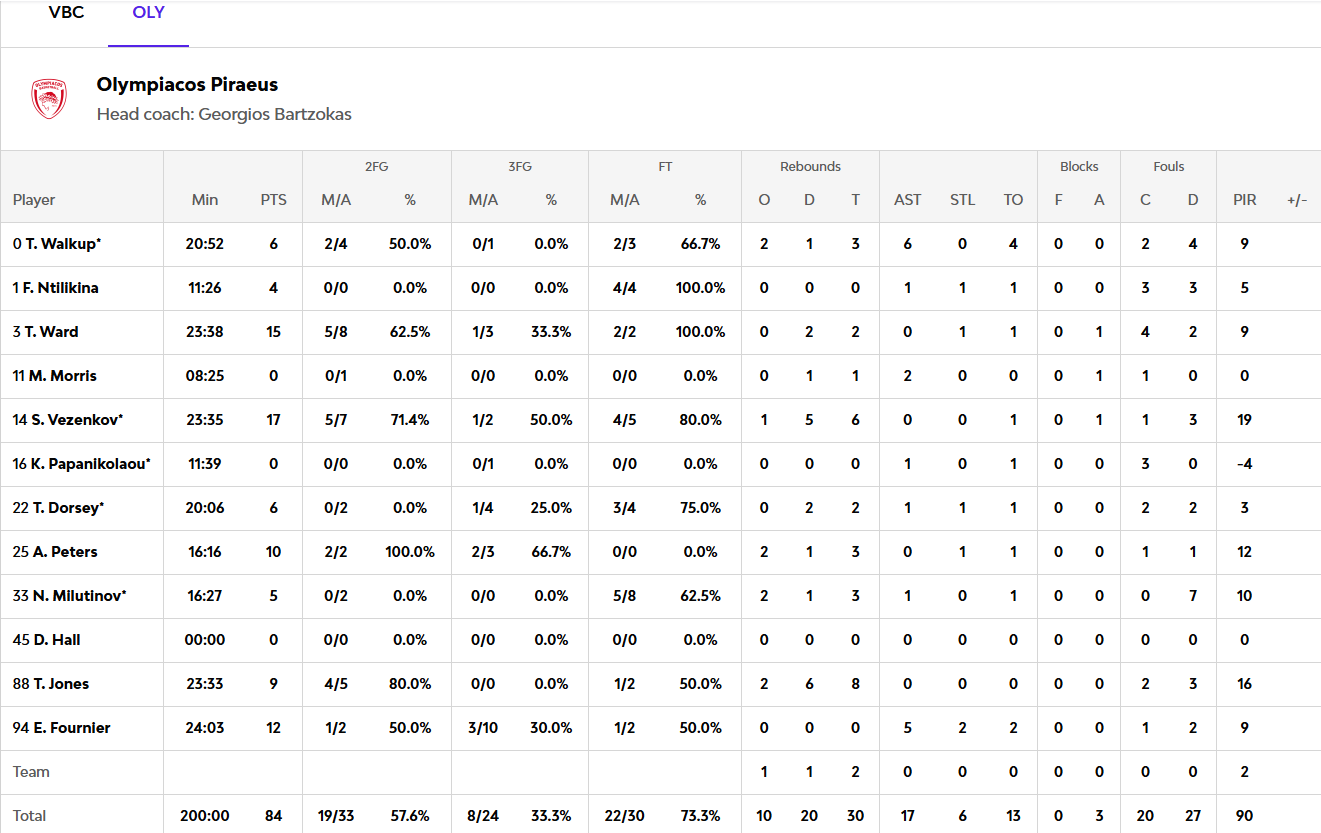This screenshot has width=1321, height=833.
Task: Sort by the PIR column header
Action: [1244, 200]
